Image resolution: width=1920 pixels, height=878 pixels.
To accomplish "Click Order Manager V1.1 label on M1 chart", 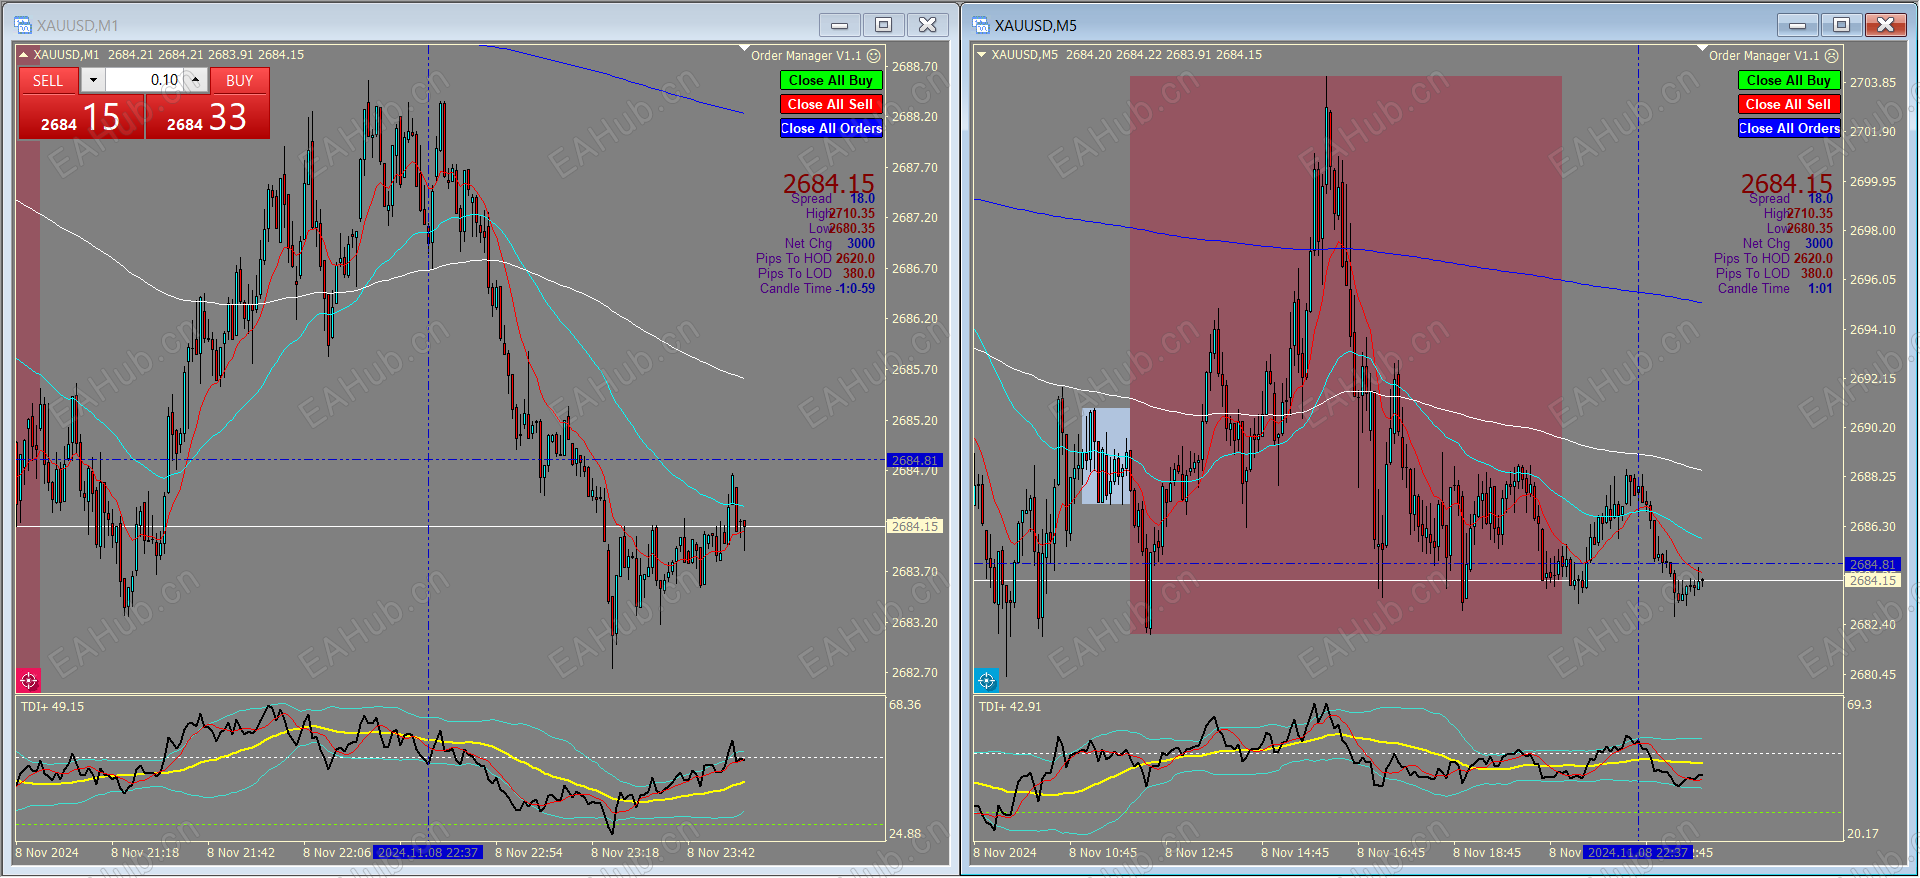I will 806,56.
